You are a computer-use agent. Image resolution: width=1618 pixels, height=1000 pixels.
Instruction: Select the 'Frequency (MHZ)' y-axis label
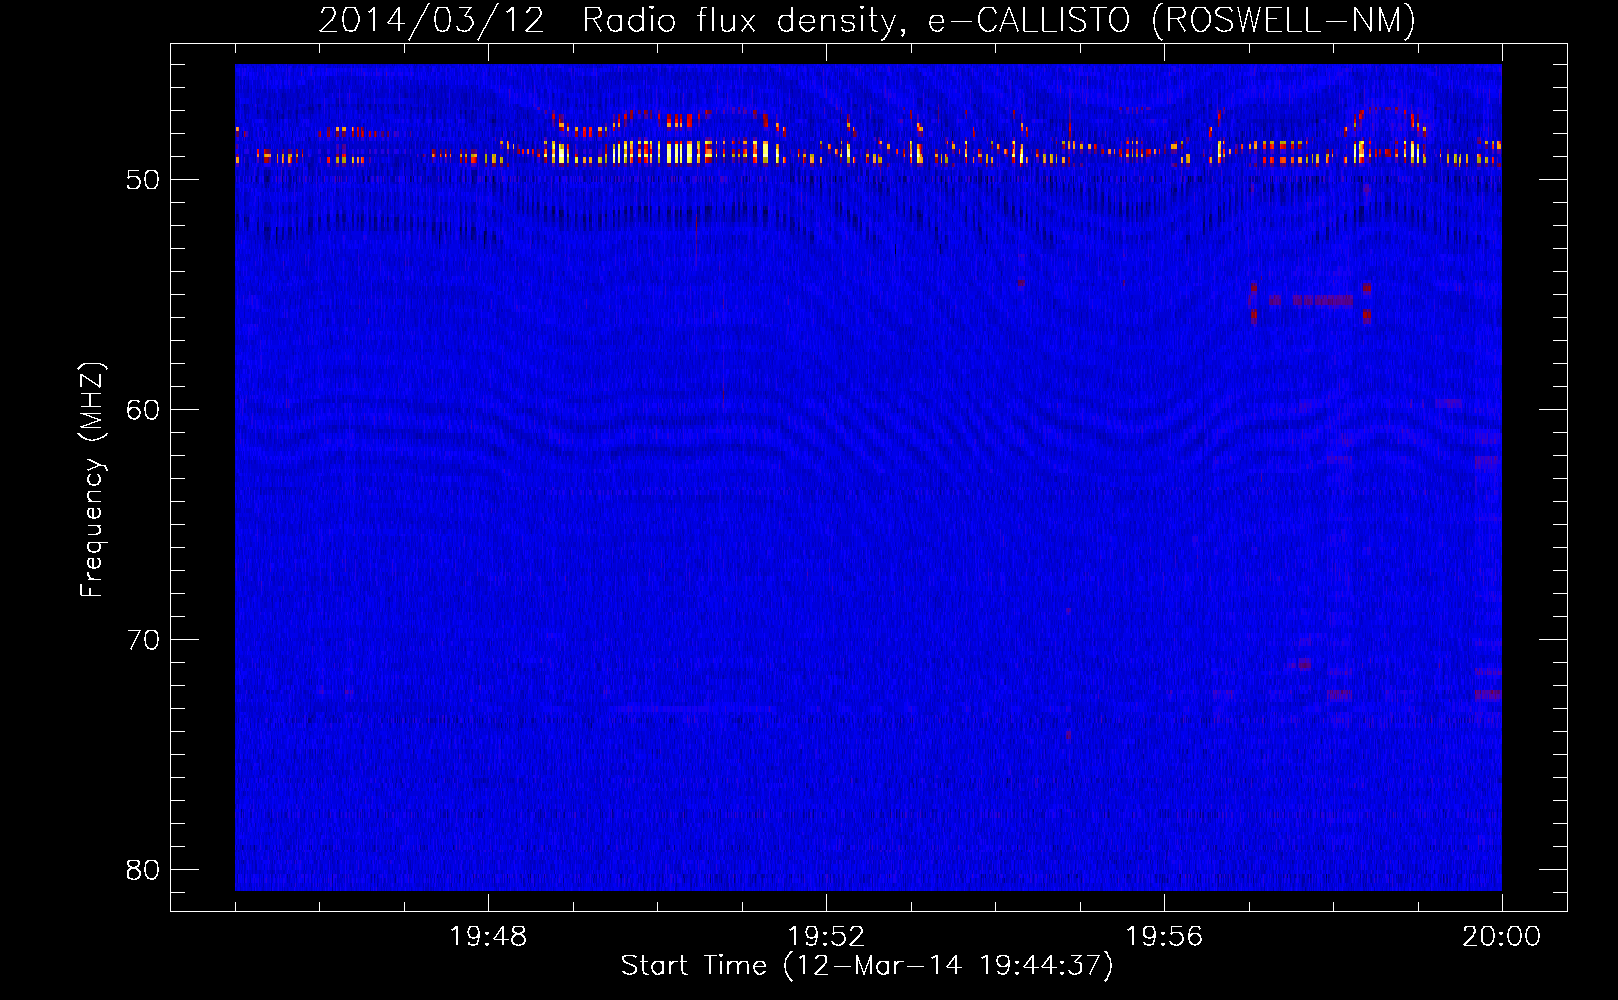pyautogui.click(x=92, y=480)
